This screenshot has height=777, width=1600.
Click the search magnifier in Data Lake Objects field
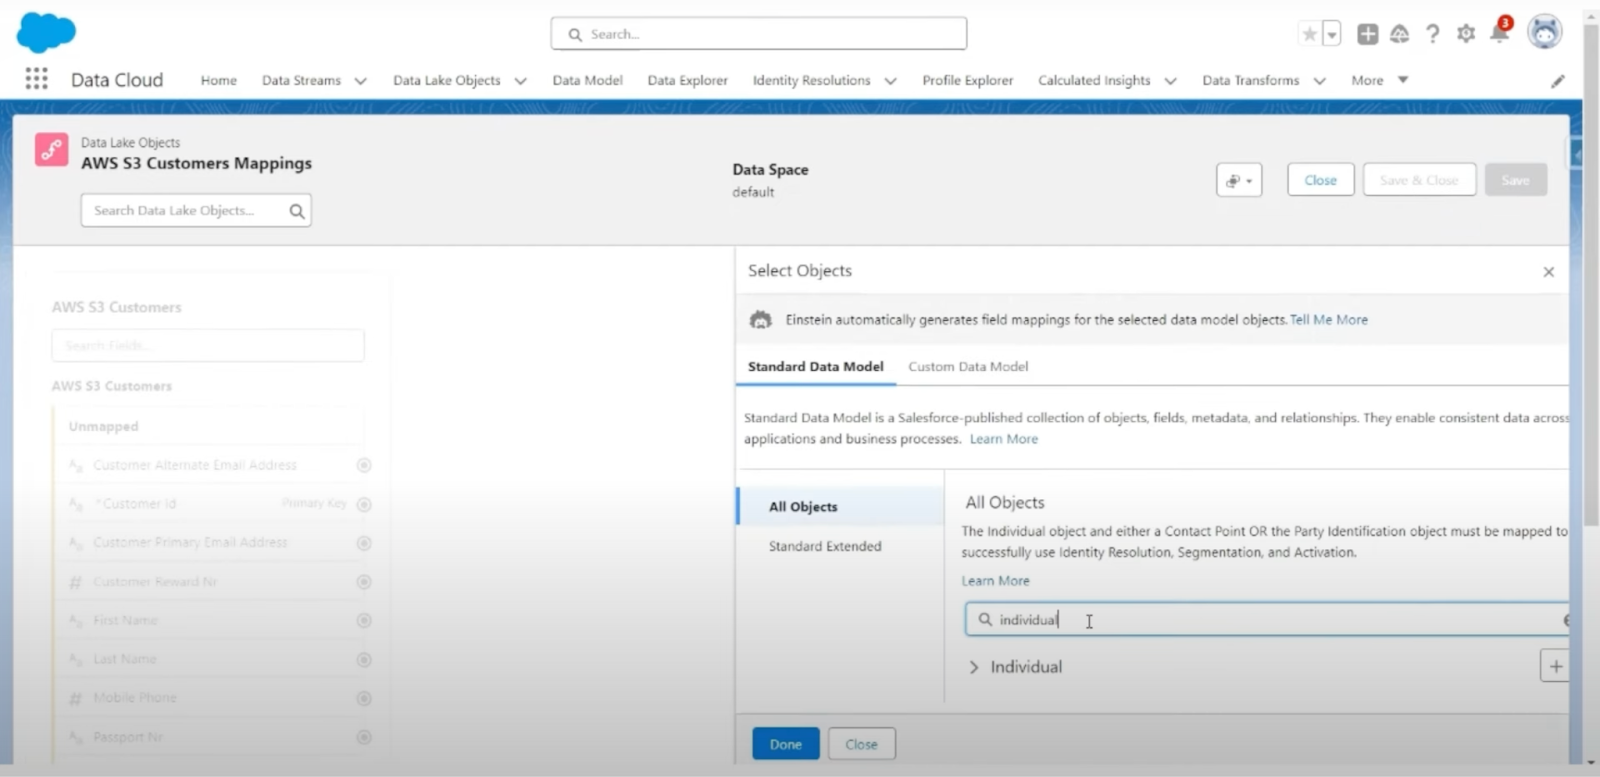[297, 211]
